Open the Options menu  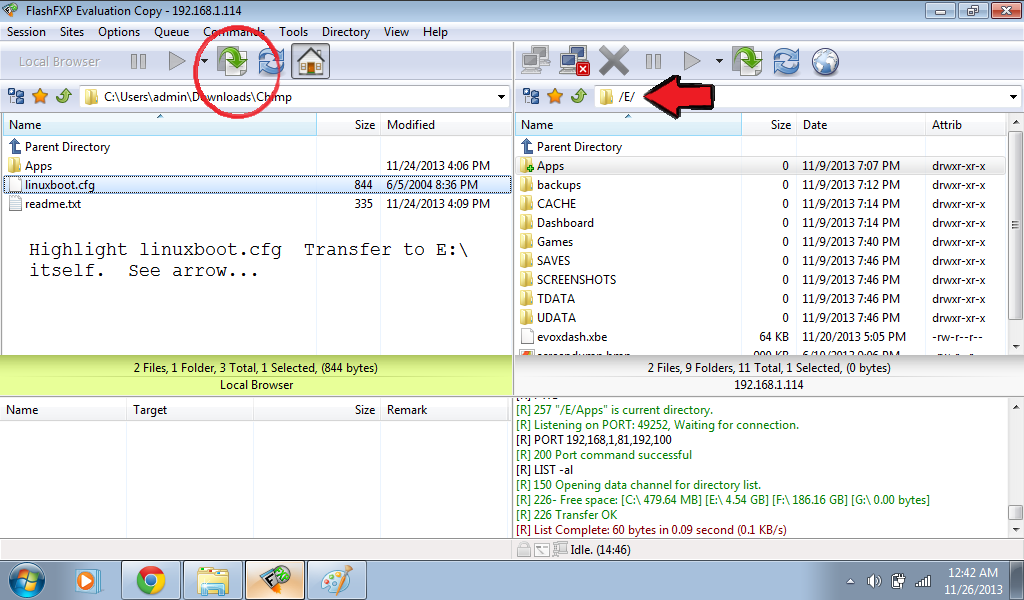pos(119,32)
